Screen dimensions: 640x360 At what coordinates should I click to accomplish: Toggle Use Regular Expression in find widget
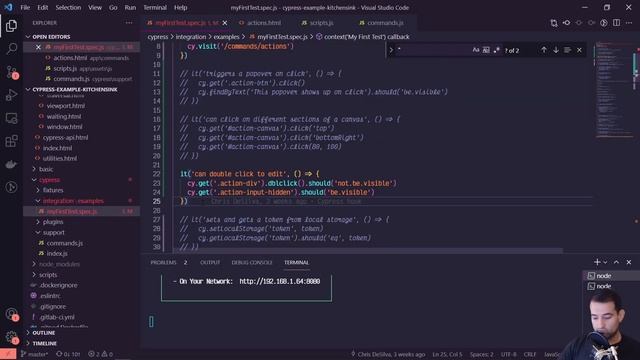pos(496,50)
